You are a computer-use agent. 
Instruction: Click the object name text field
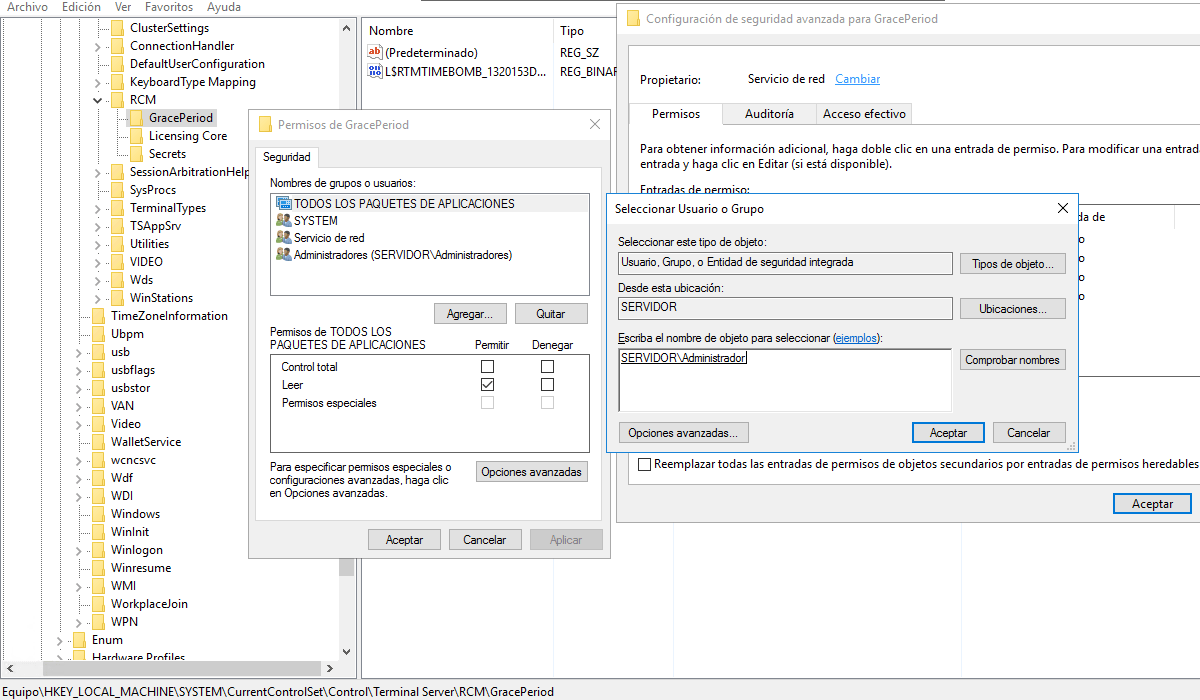click(x=784, y=380)
